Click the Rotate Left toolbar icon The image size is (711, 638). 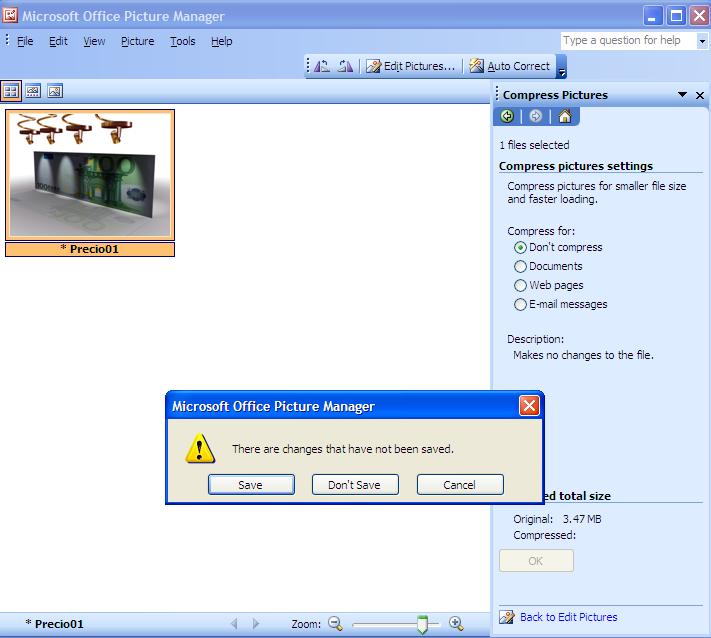pos(321,66)
